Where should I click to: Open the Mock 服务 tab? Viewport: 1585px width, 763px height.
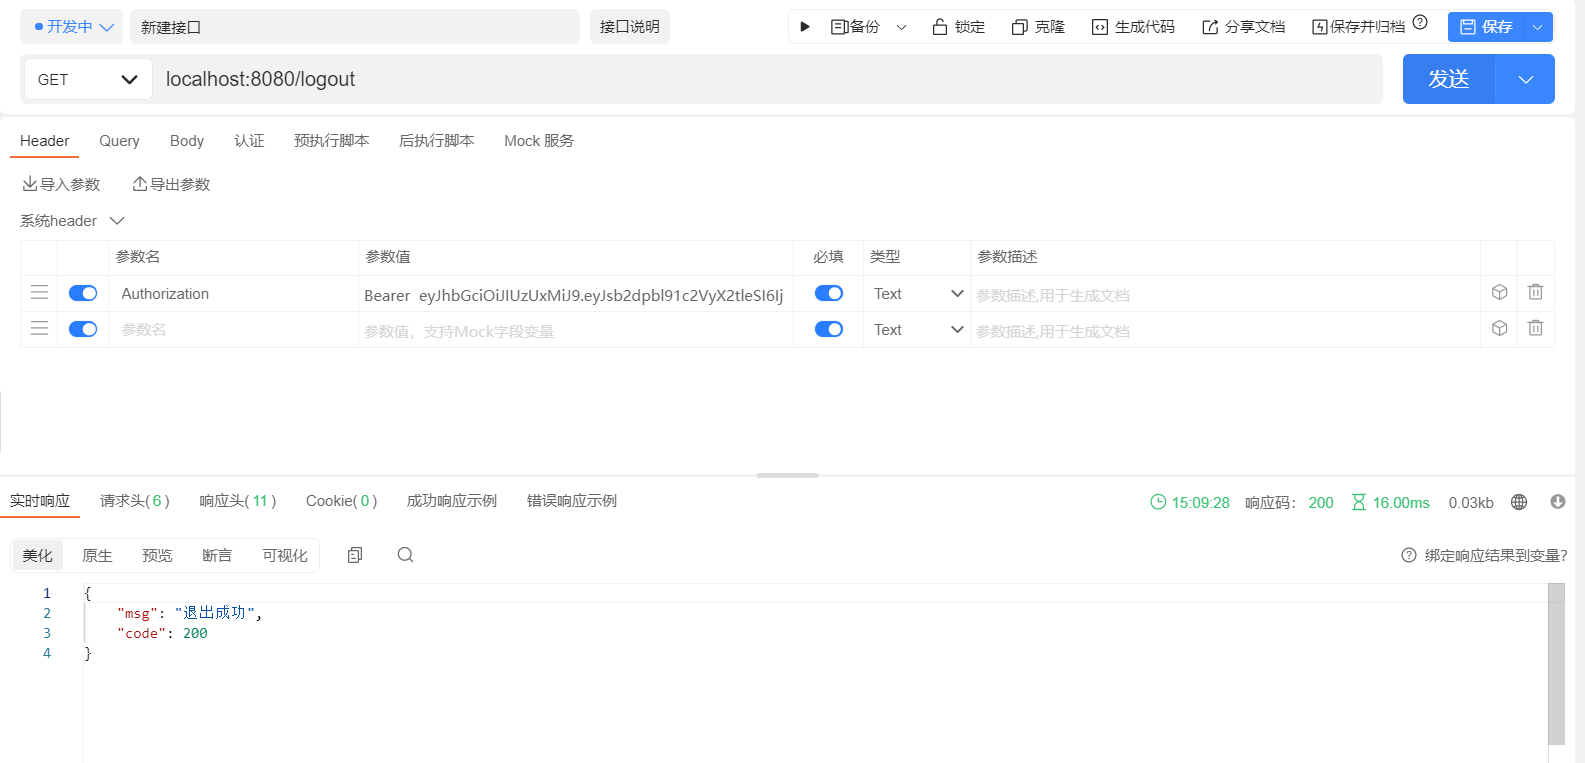click(x=539, y=141)
